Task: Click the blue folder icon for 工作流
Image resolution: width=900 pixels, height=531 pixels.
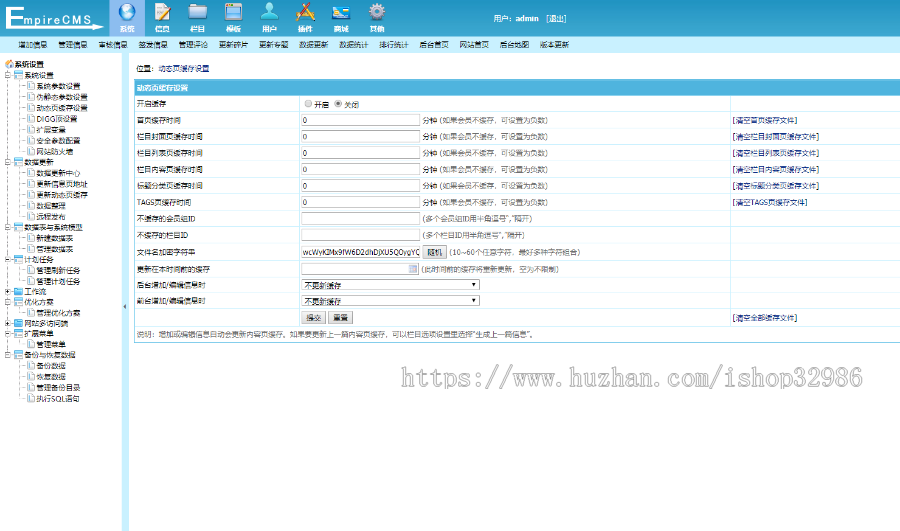Action: click(18, 291)
